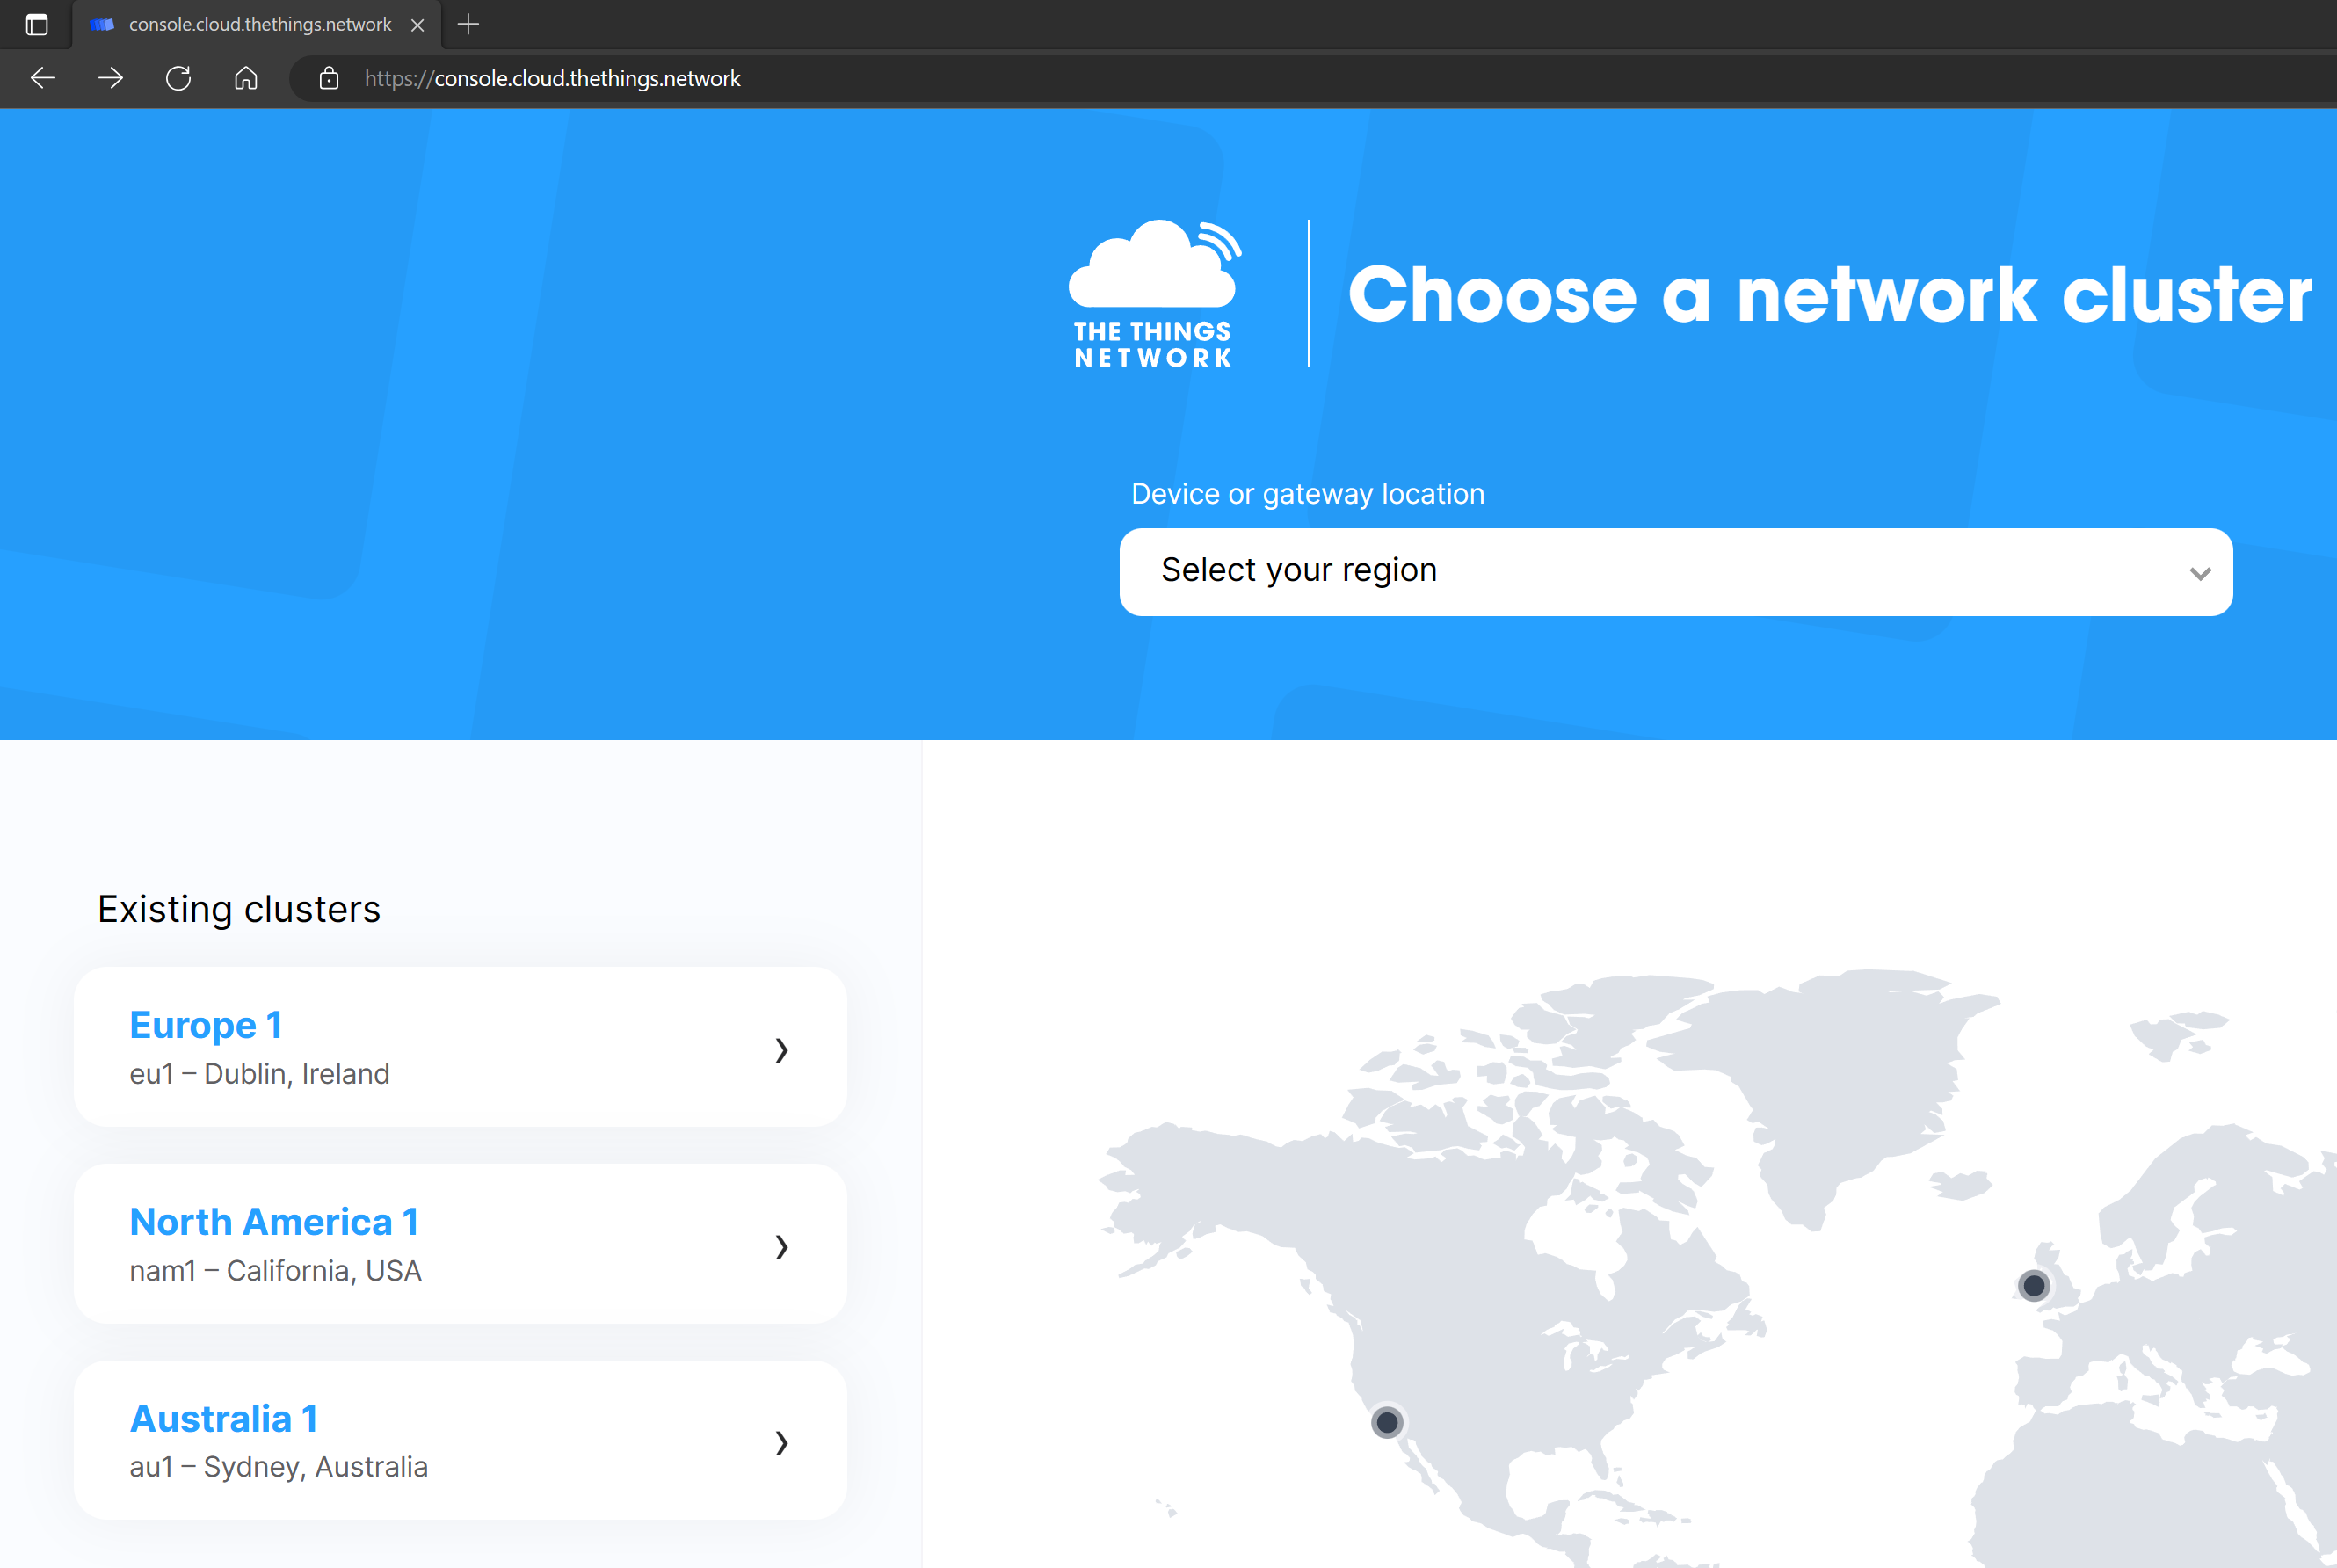Click the region dropdown chevron arrow
Viewport: 2337px width, 1568px height.
coord(2200,573)
